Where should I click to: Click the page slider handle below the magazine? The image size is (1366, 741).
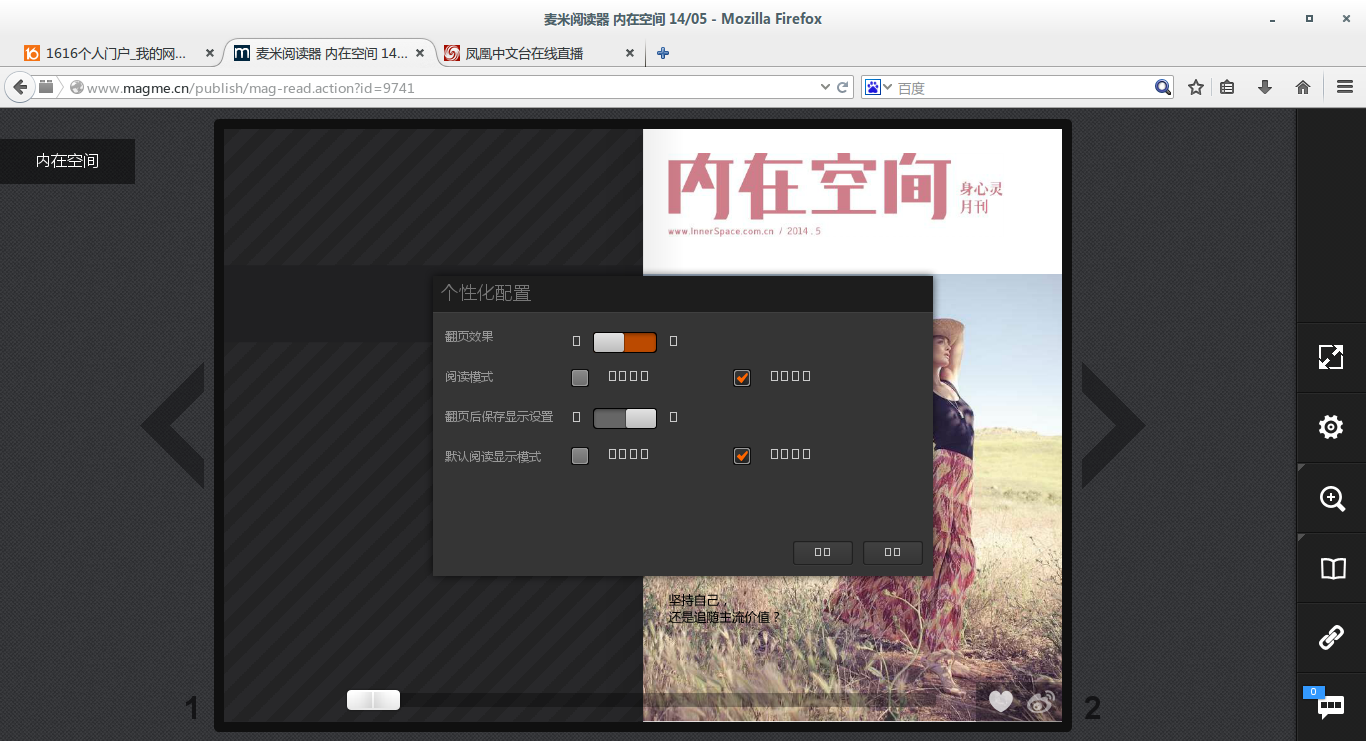(373, 700)
